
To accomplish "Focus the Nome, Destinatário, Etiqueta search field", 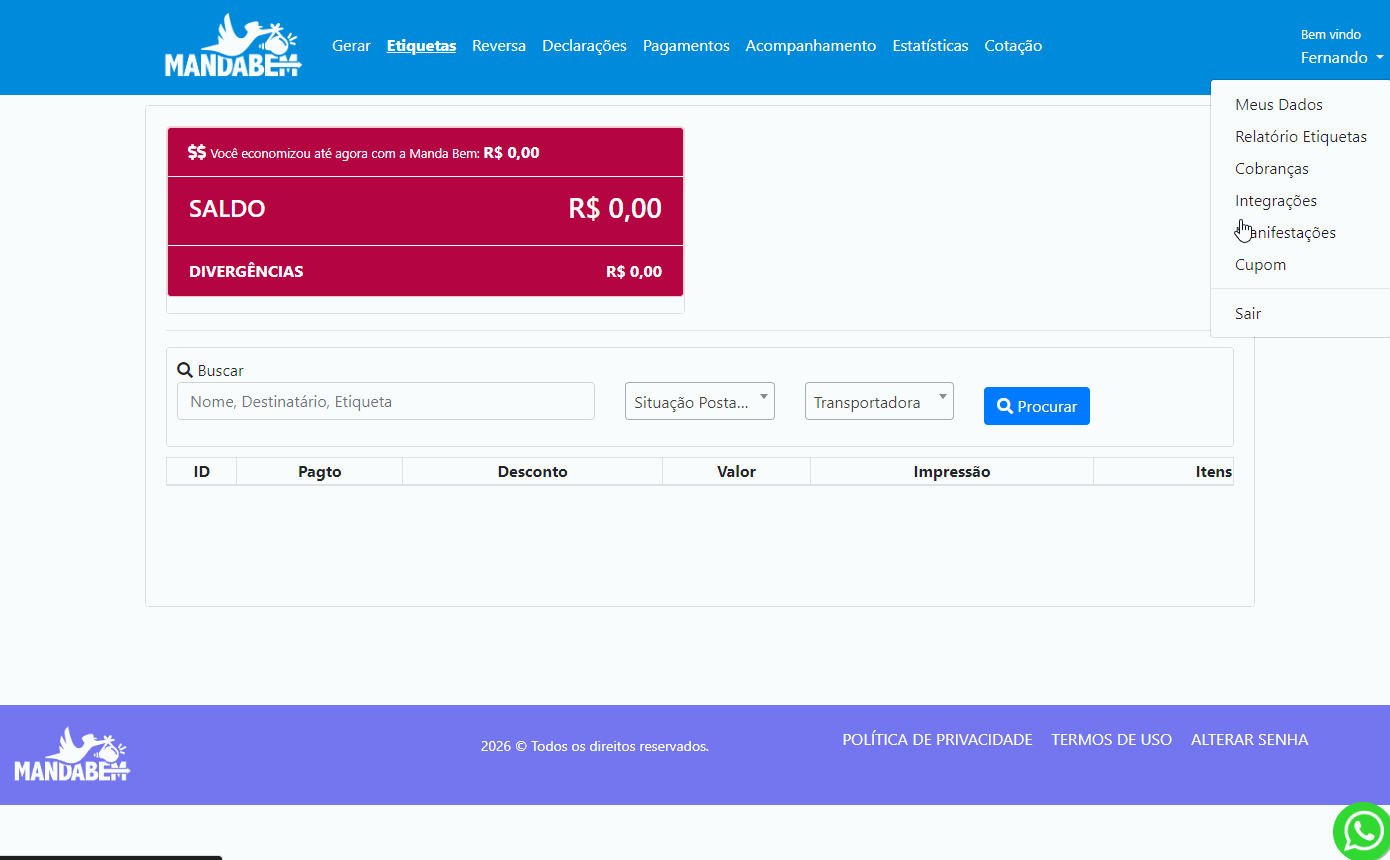I will point(385,402).
